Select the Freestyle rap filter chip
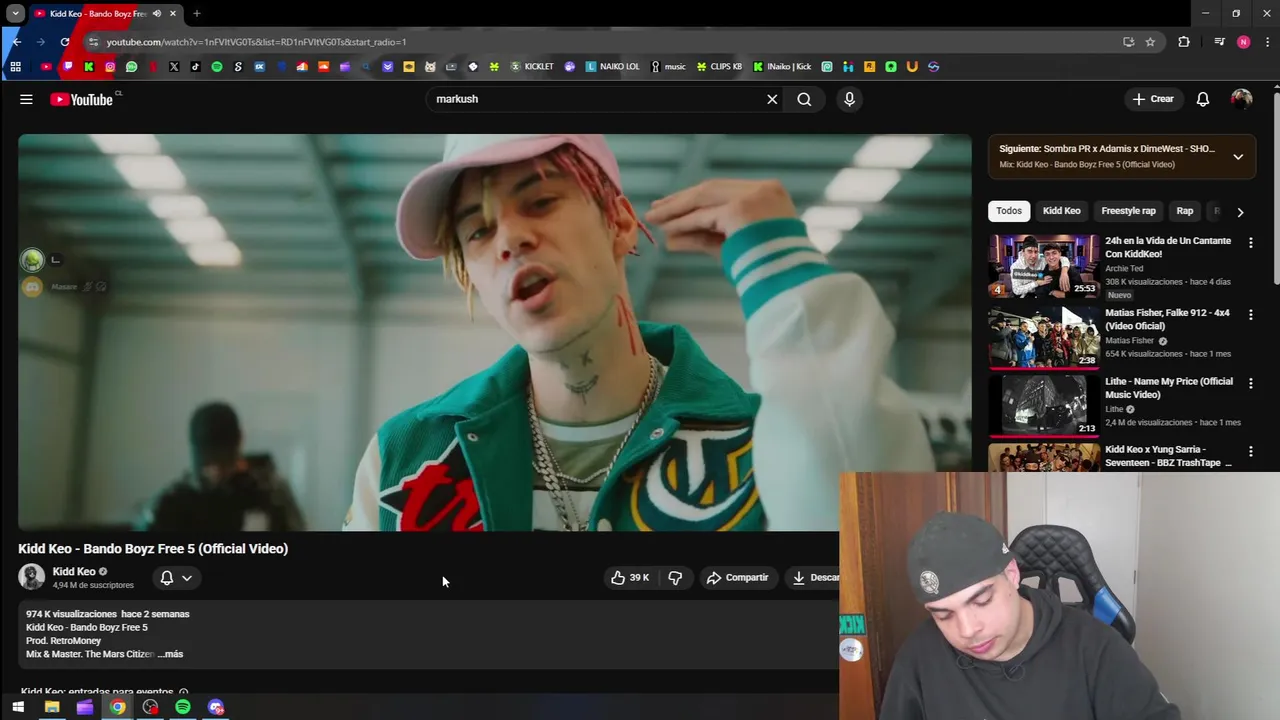The height and width of the screenshot is (720, 1280). click(1128, 211)
